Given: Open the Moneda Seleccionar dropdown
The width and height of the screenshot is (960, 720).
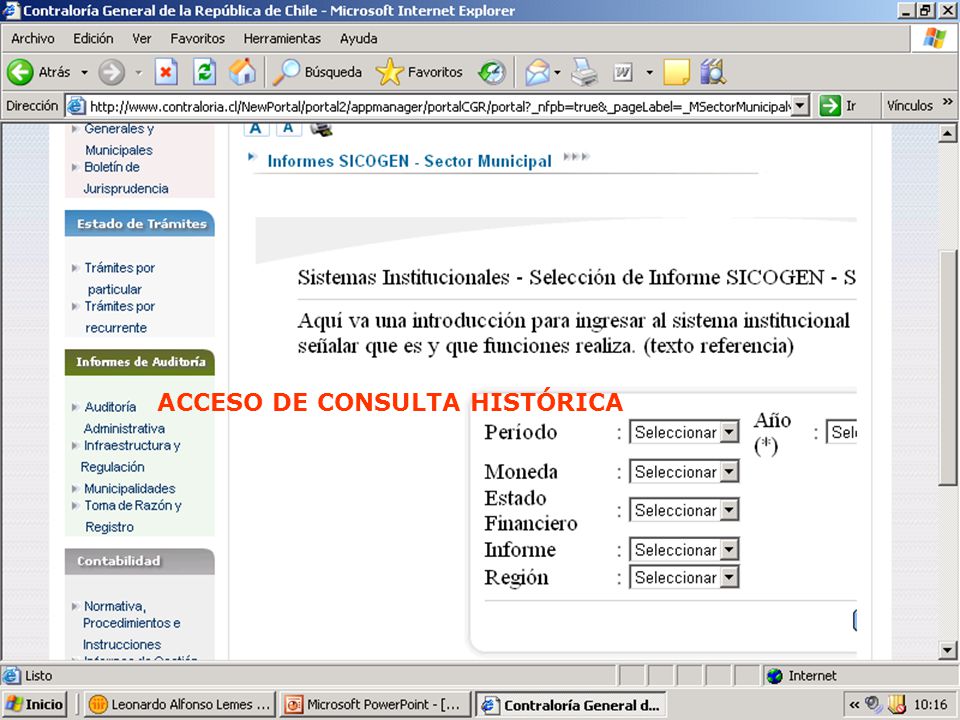Looking at the screenshot, I should click(684, 472).
